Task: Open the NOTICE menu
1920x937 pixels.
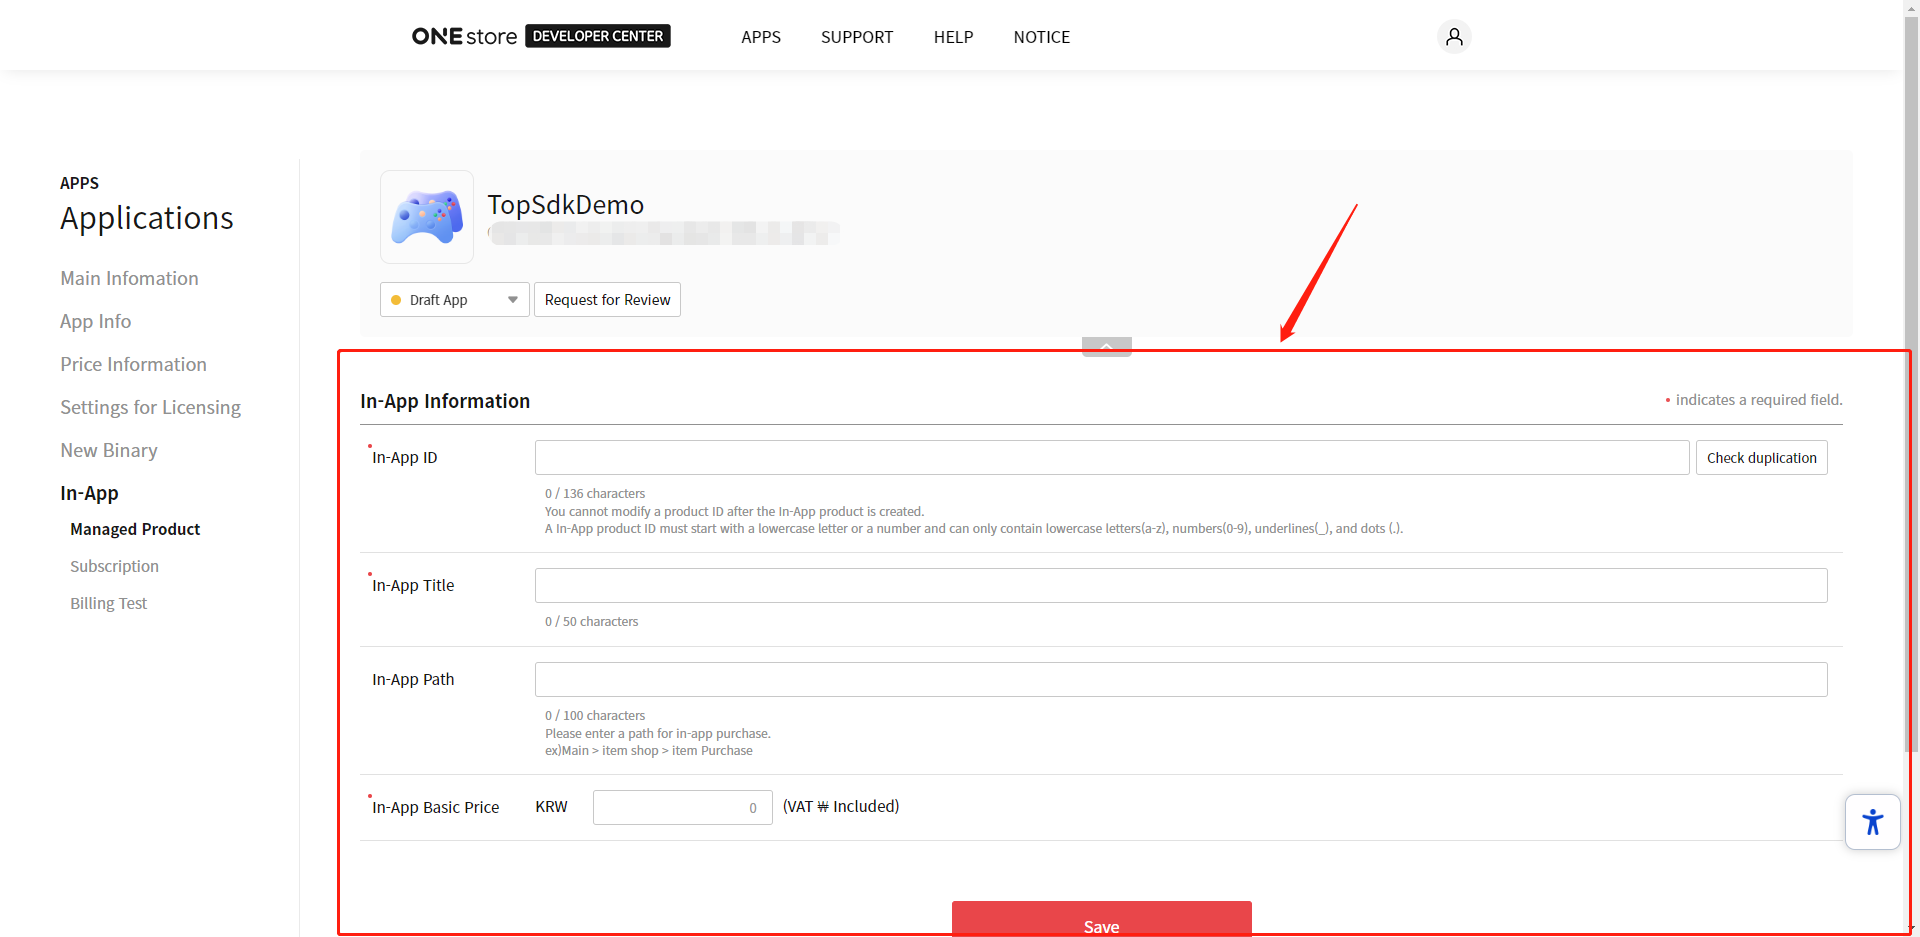Action: (1041, 37)
